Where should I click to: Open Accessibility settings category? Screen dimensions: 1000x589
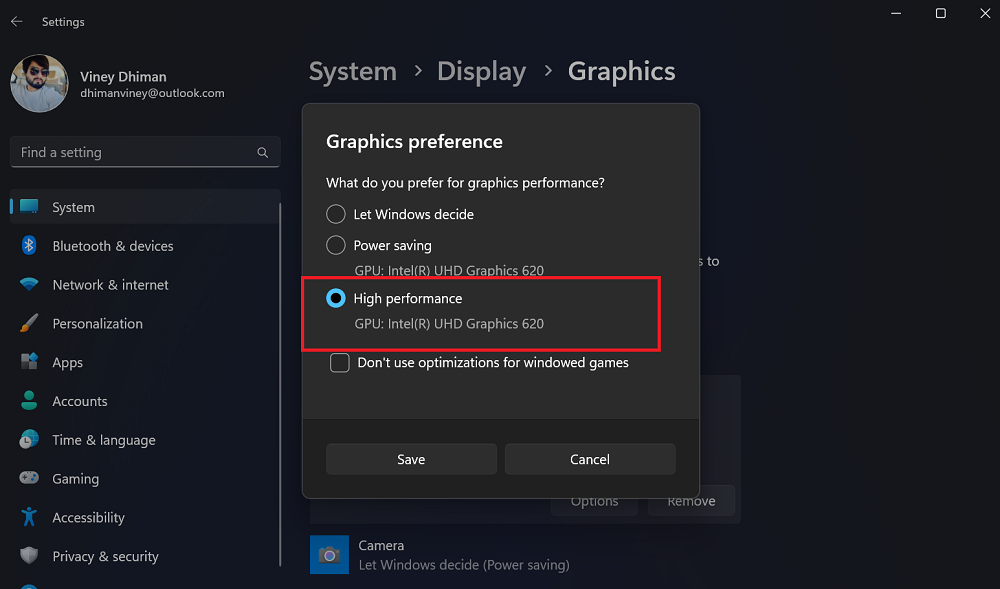coord(145,518)
